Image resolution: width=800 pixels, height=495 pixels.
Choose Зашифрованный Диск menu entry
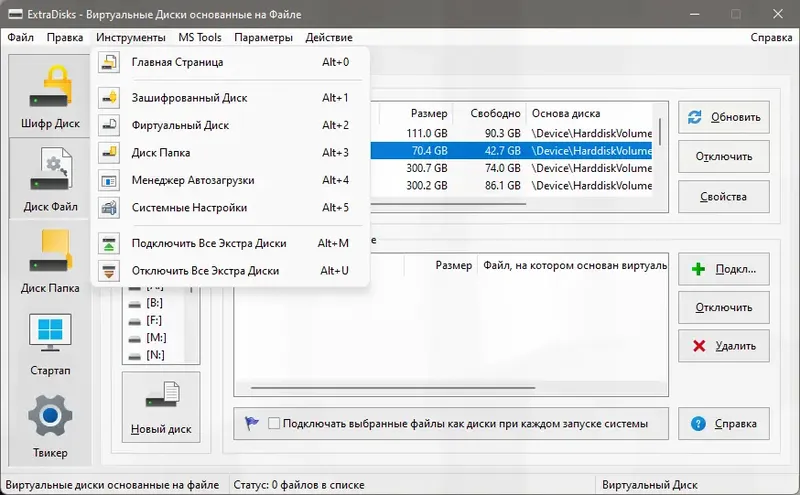coord(230,98)
